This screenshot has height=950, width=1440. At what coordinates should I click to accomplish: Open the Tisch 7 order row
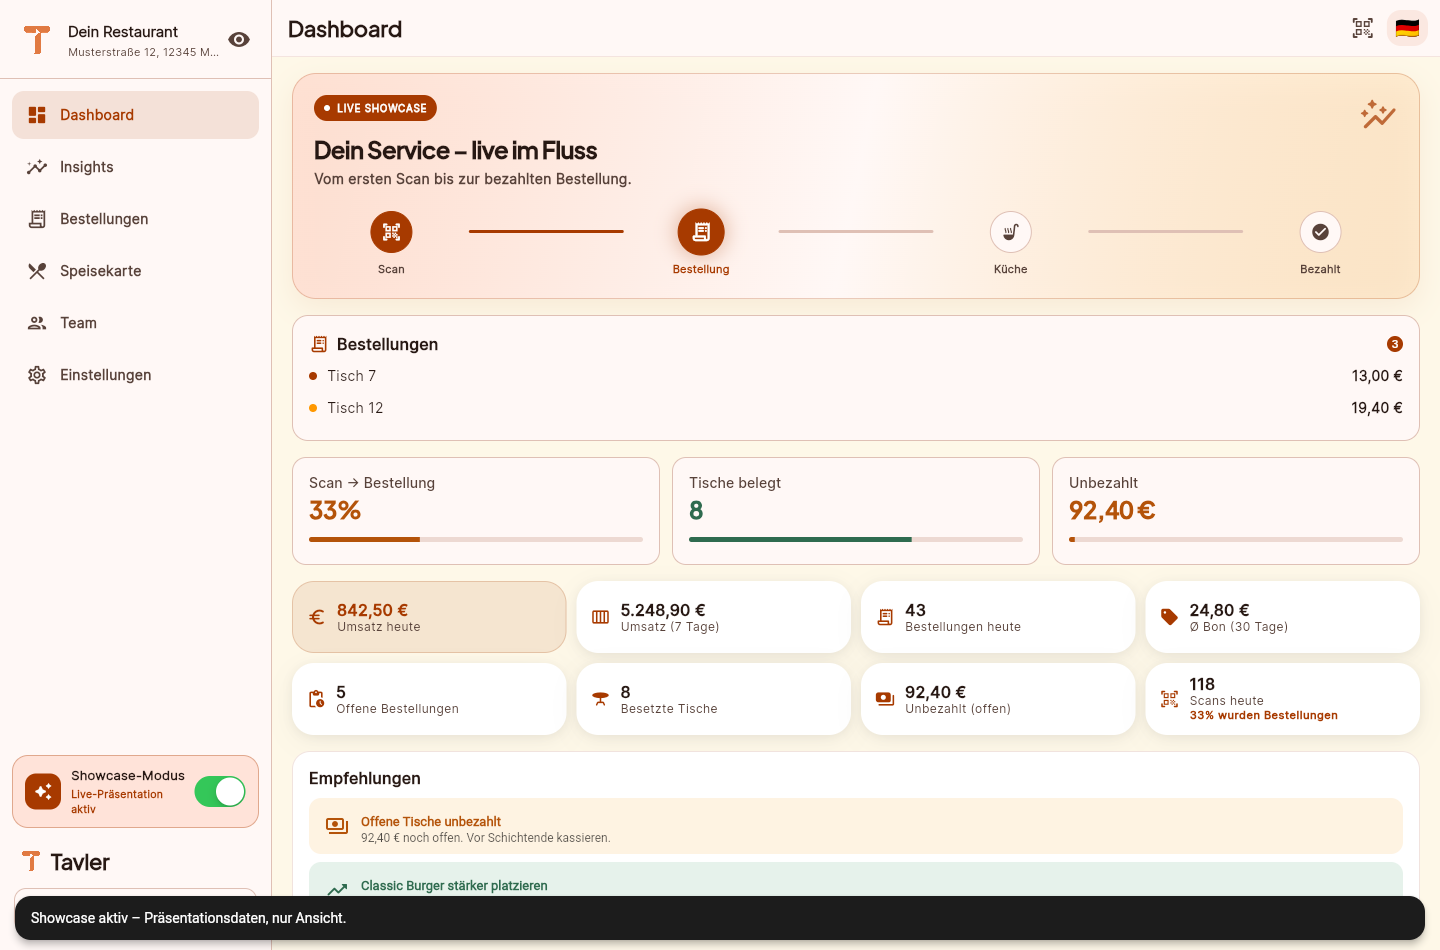(x=856, y=376)
